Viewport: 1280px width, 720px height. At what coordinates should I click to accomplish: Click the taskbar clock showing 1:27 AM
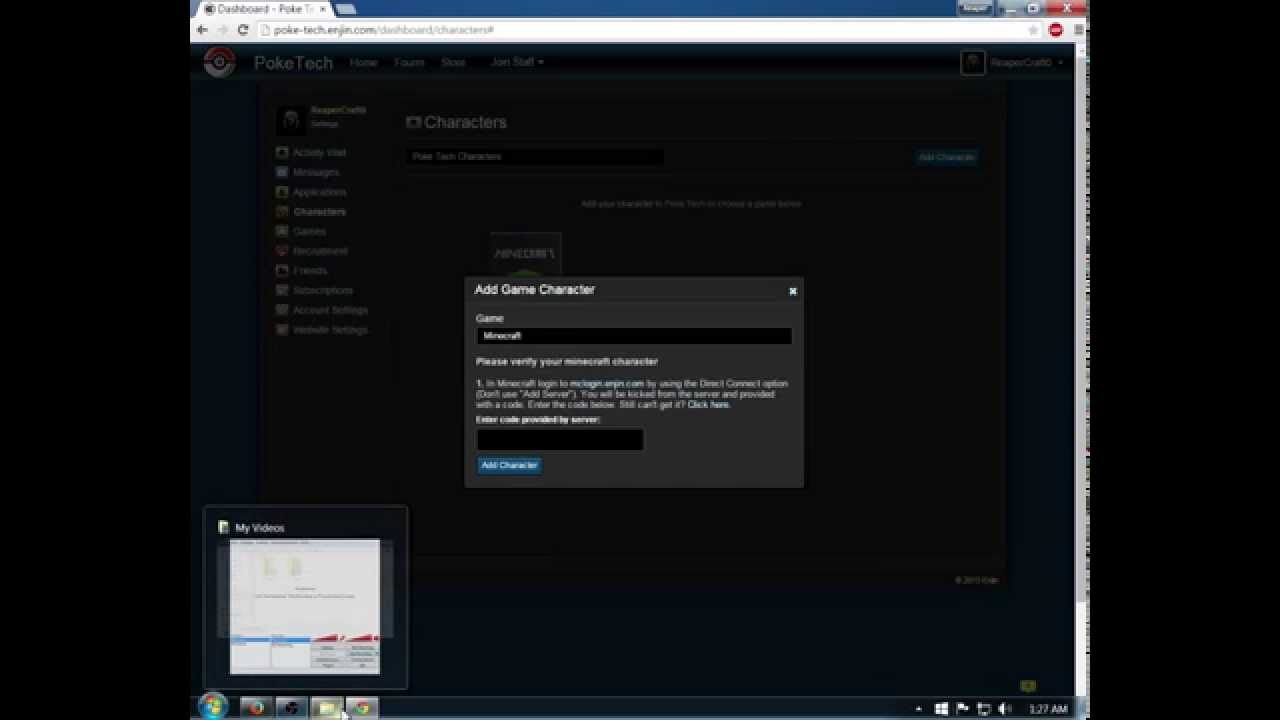coord(1047,709)
